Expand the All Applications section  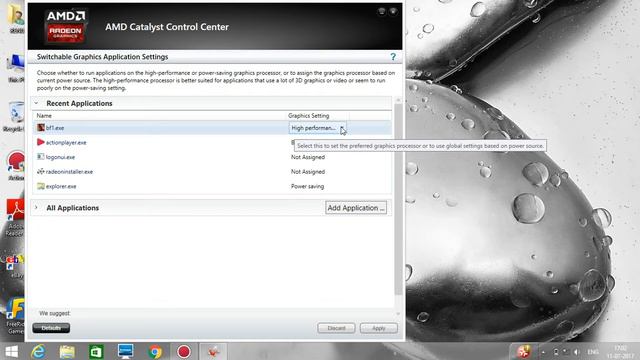coord(36,208)
